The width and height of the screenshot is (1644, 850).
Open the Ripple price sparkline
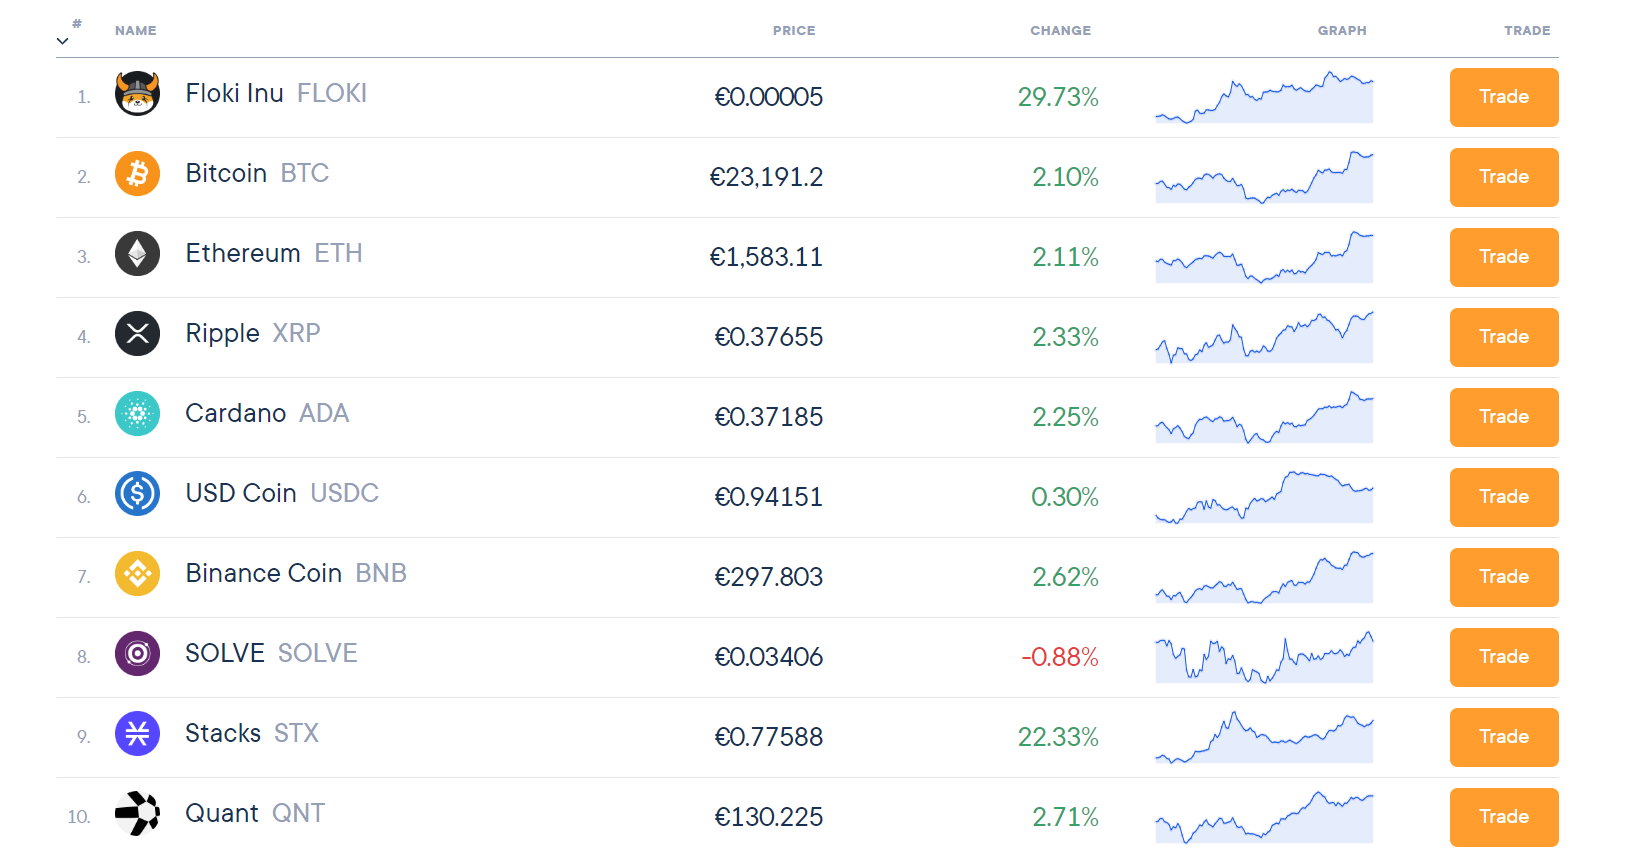tap(1264, 337)
